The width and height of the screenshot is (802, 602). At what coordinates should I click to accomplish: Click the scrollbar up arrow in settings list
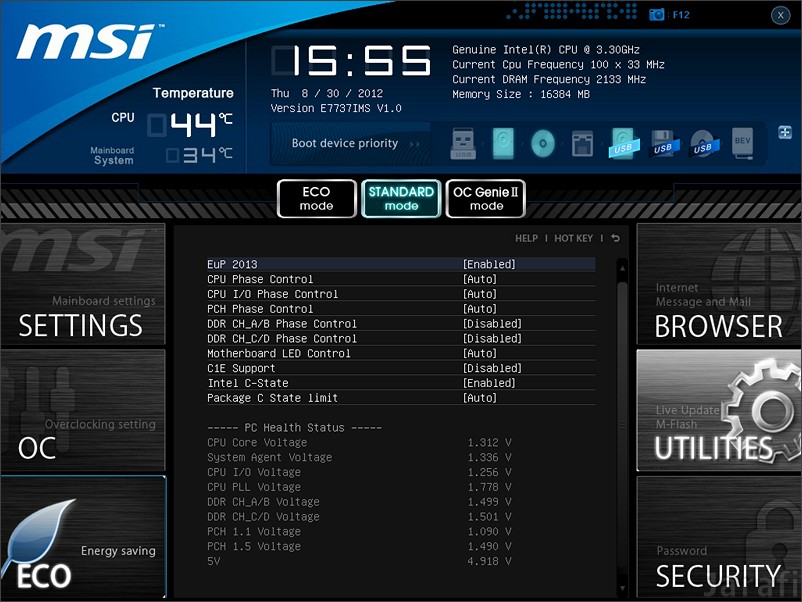(x=622, y=268)
